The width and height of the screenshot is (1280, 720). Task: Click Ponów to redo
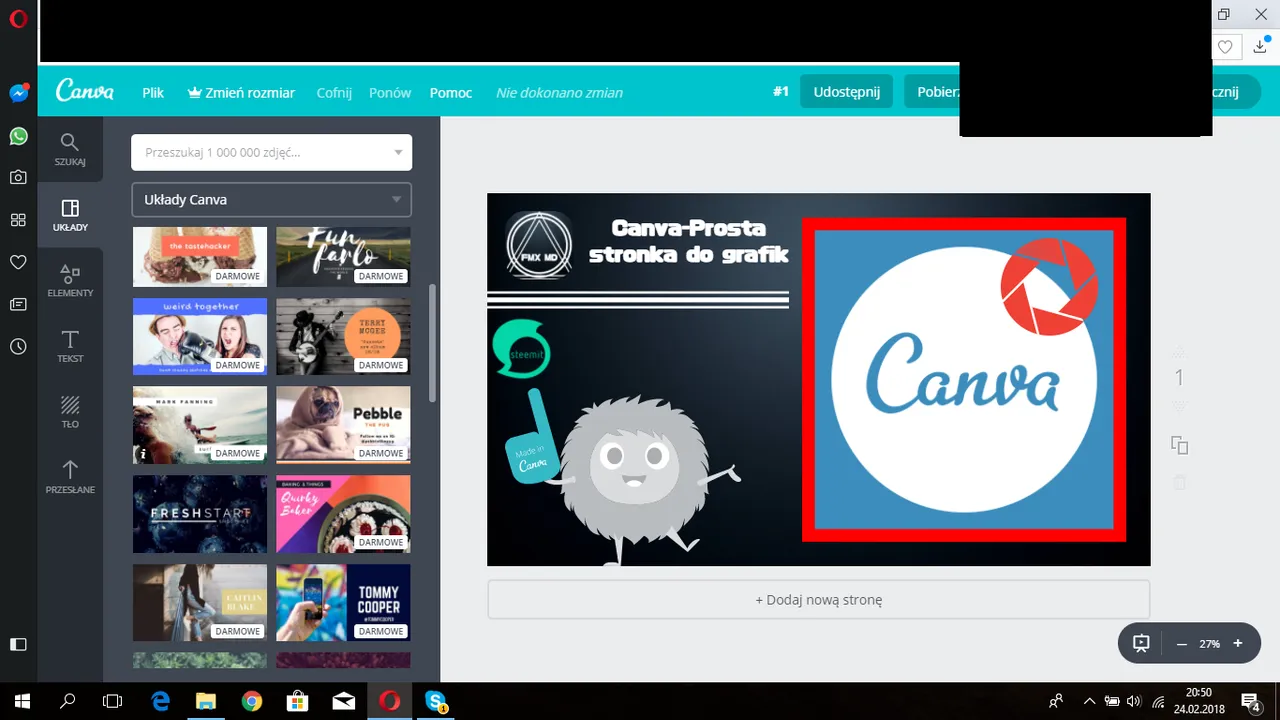coord(390,92)
